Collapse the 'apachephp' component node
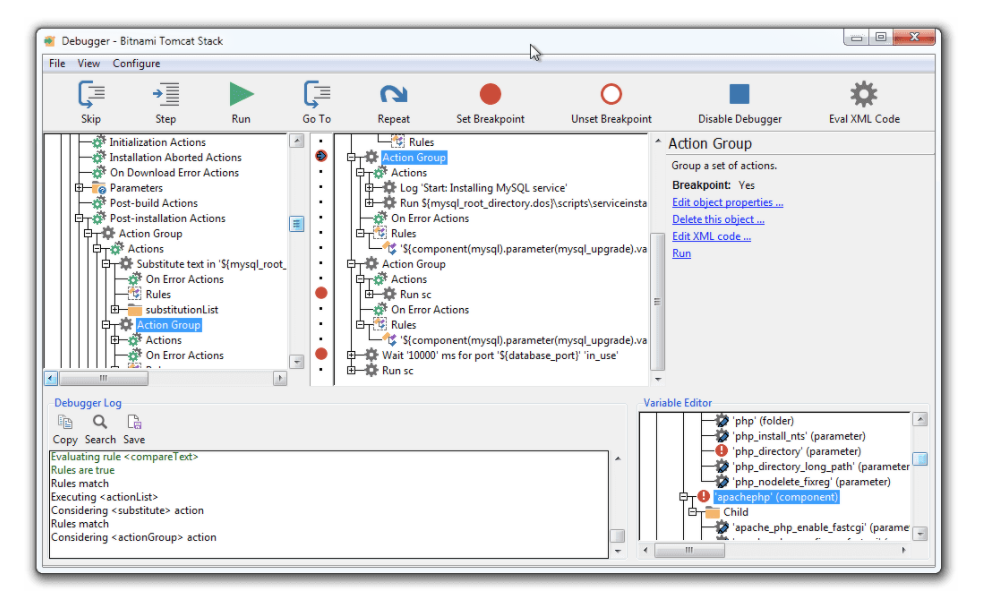The height and width of the screenshot is (614, 982). tap(684, 497)
